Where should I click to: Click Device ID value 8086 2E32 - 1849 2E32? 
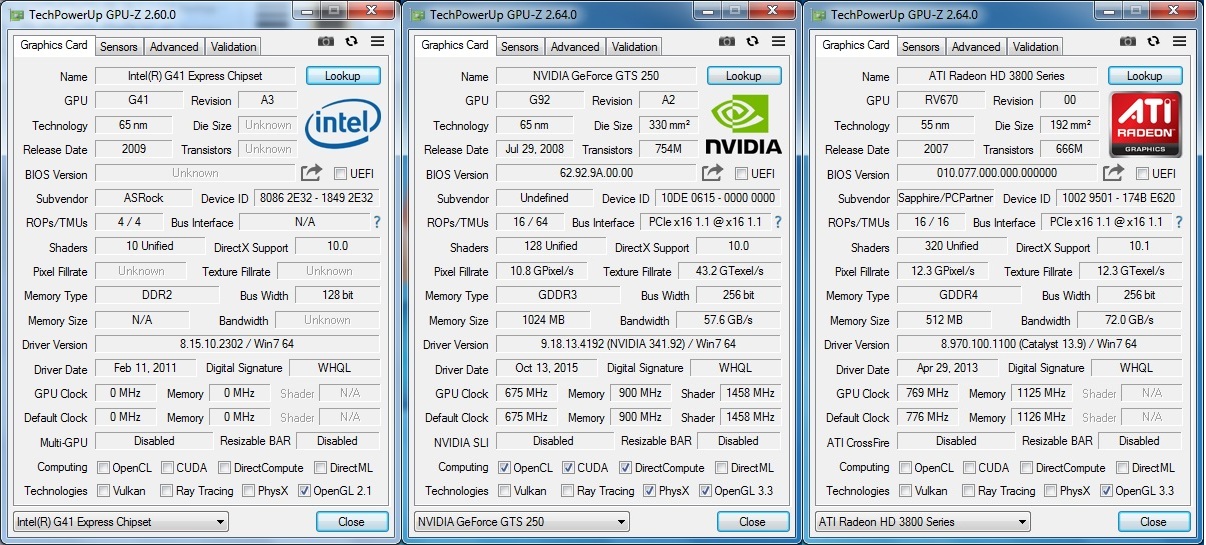(x=316, y=198)
